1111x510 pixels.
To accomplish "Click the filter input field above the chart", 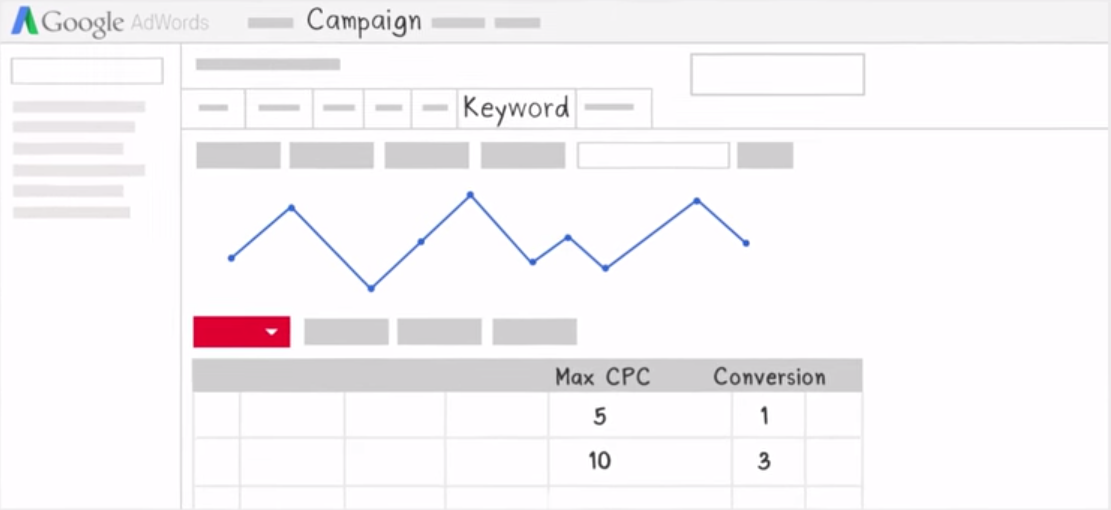I will click(x=653, y=155).
